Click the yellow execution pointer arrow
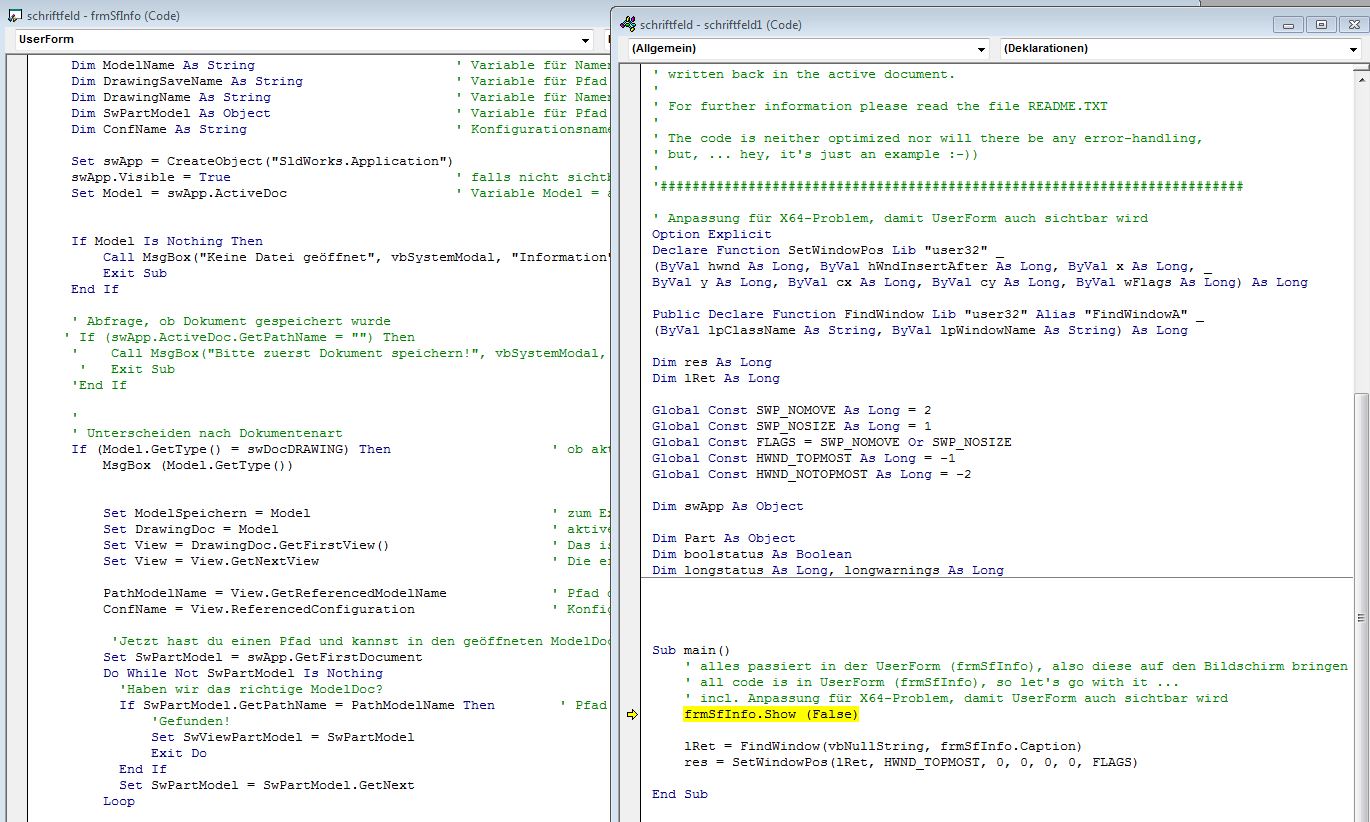Screen dimensions: 1370x822 [x=632, y=715]
